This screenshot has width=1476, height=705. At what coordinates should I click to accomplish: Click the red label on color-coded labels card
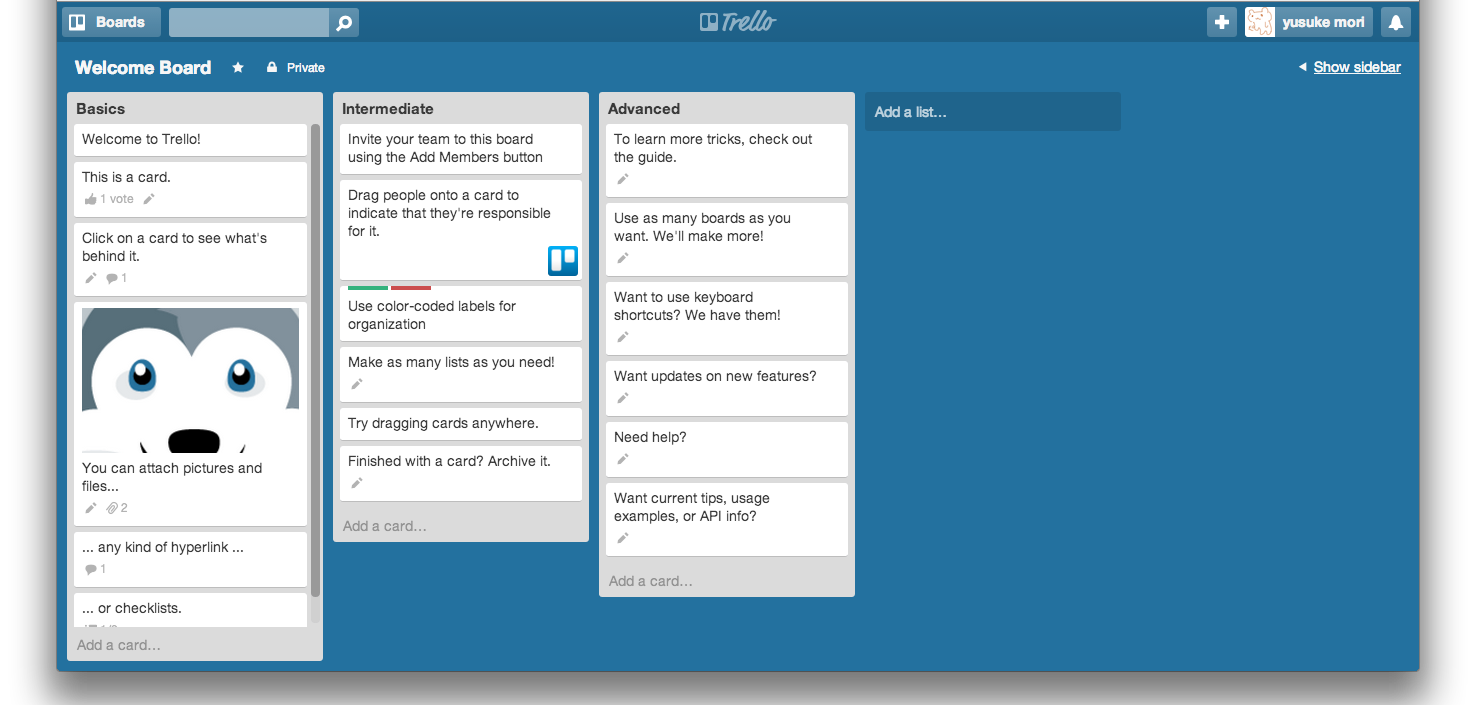coord(411,288)
